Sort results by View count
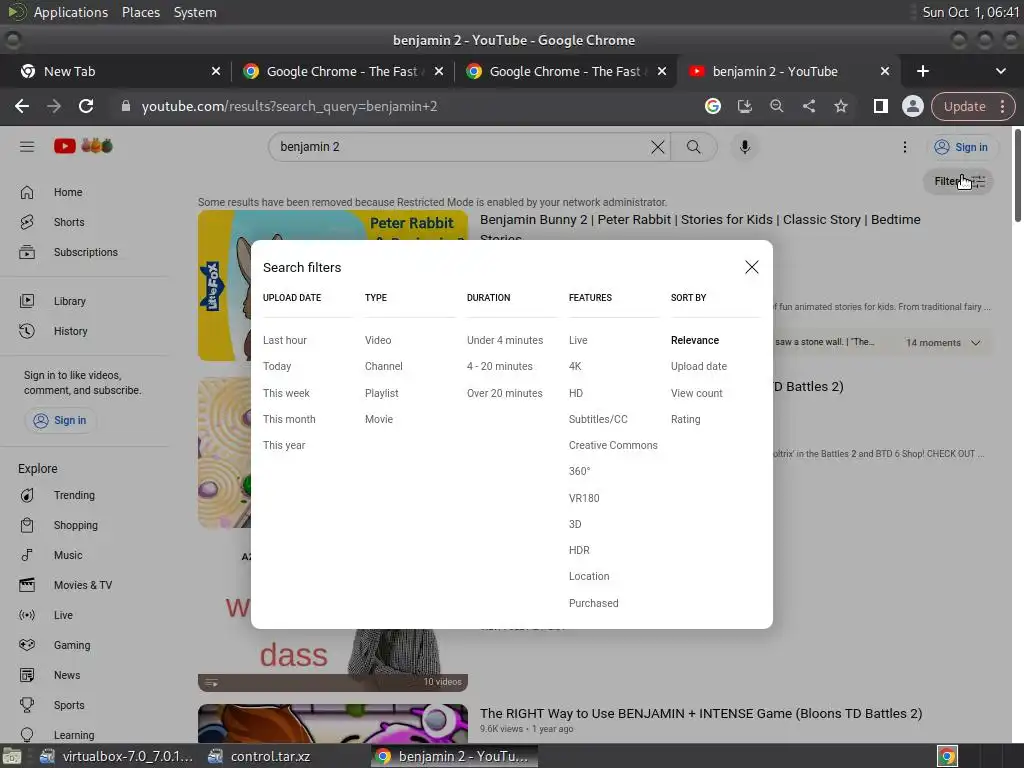 click(x=697, y=393)
